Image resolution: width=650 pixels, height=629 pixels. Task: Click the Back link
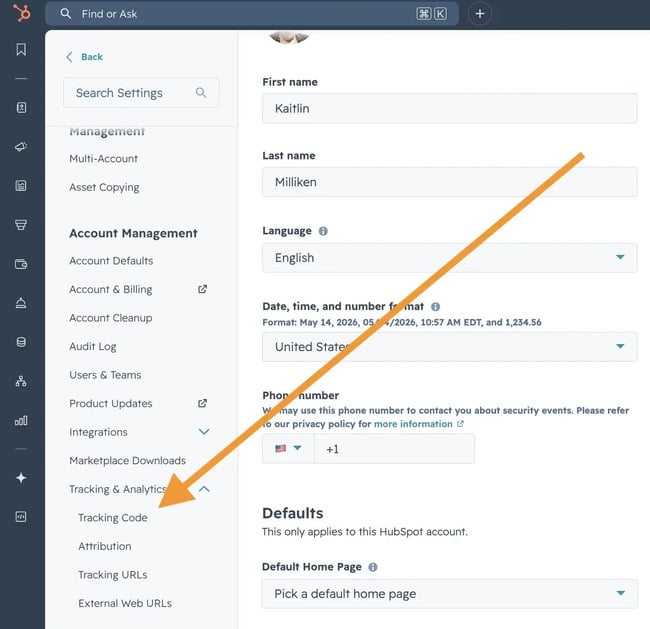pos(92,57)
